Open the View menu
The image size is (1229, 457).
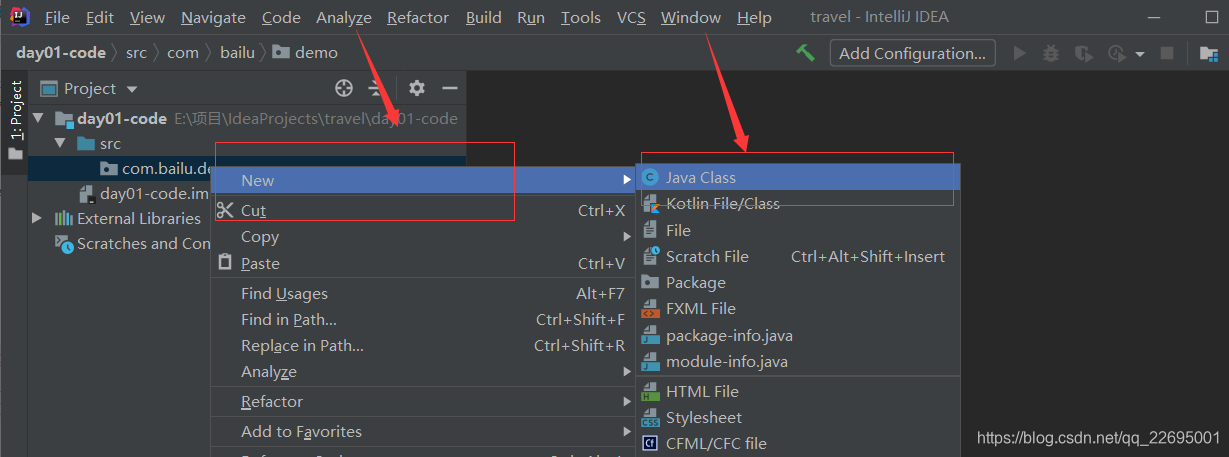148,18
